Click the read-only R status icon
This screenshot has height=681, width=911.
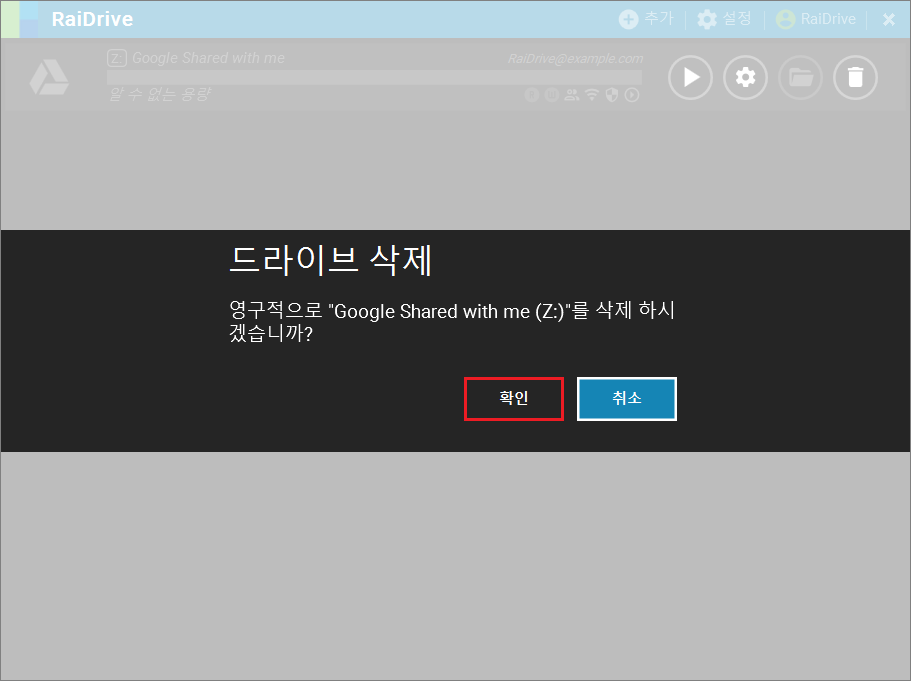click(532, 95)
